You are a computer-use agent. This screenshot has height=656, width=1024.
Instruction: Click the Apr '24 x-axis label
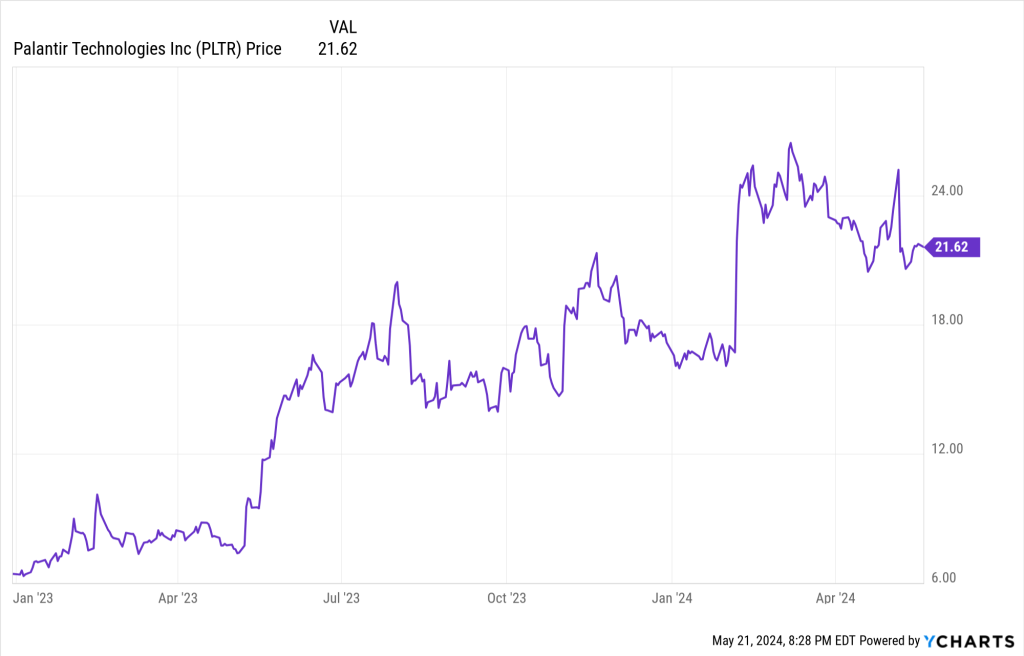(x=835, y=599)
